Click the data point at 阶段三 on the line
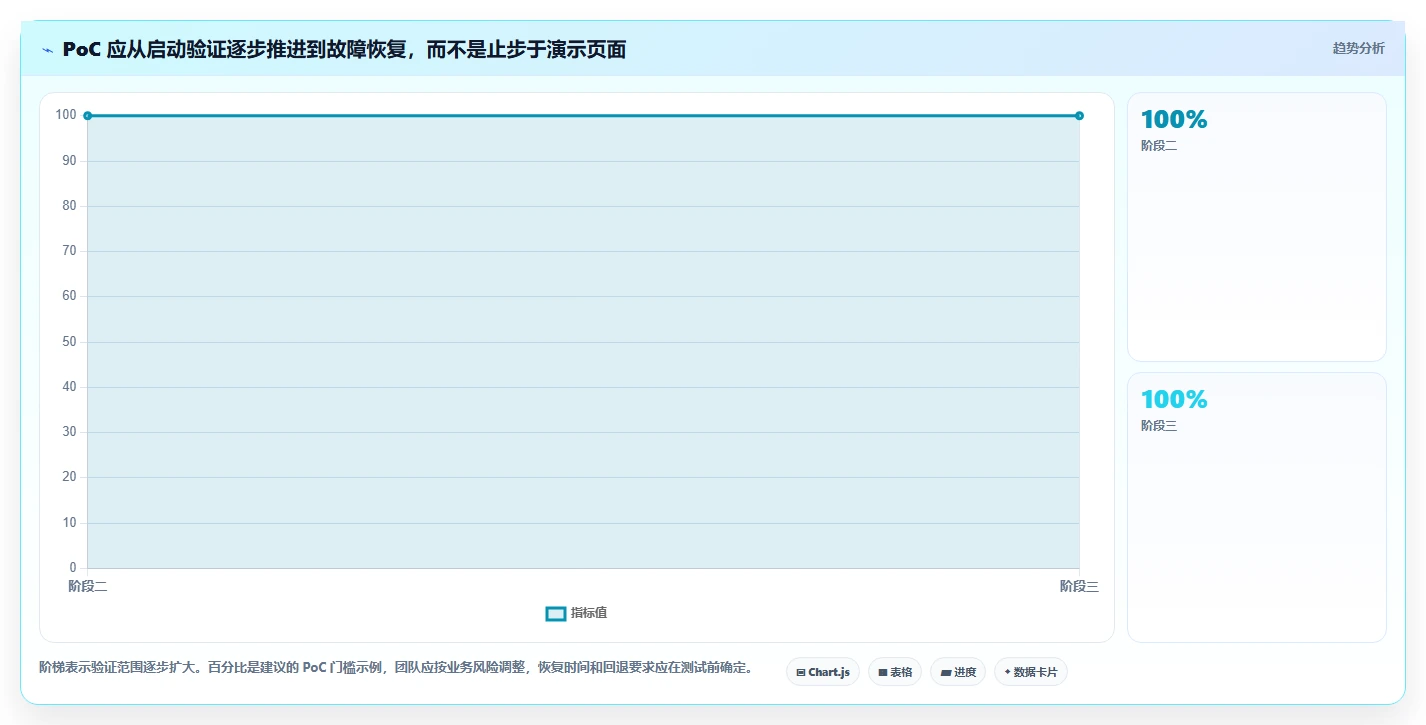 click(x=1079, y=116)
